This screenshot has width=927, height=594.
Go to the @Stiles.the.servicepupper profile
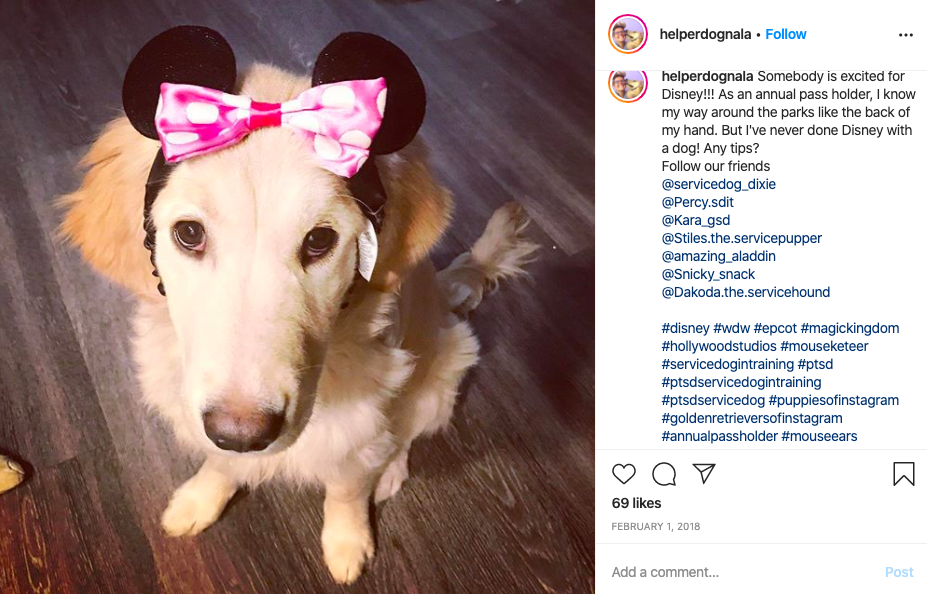pyautogui.click(x=741, y=238)
